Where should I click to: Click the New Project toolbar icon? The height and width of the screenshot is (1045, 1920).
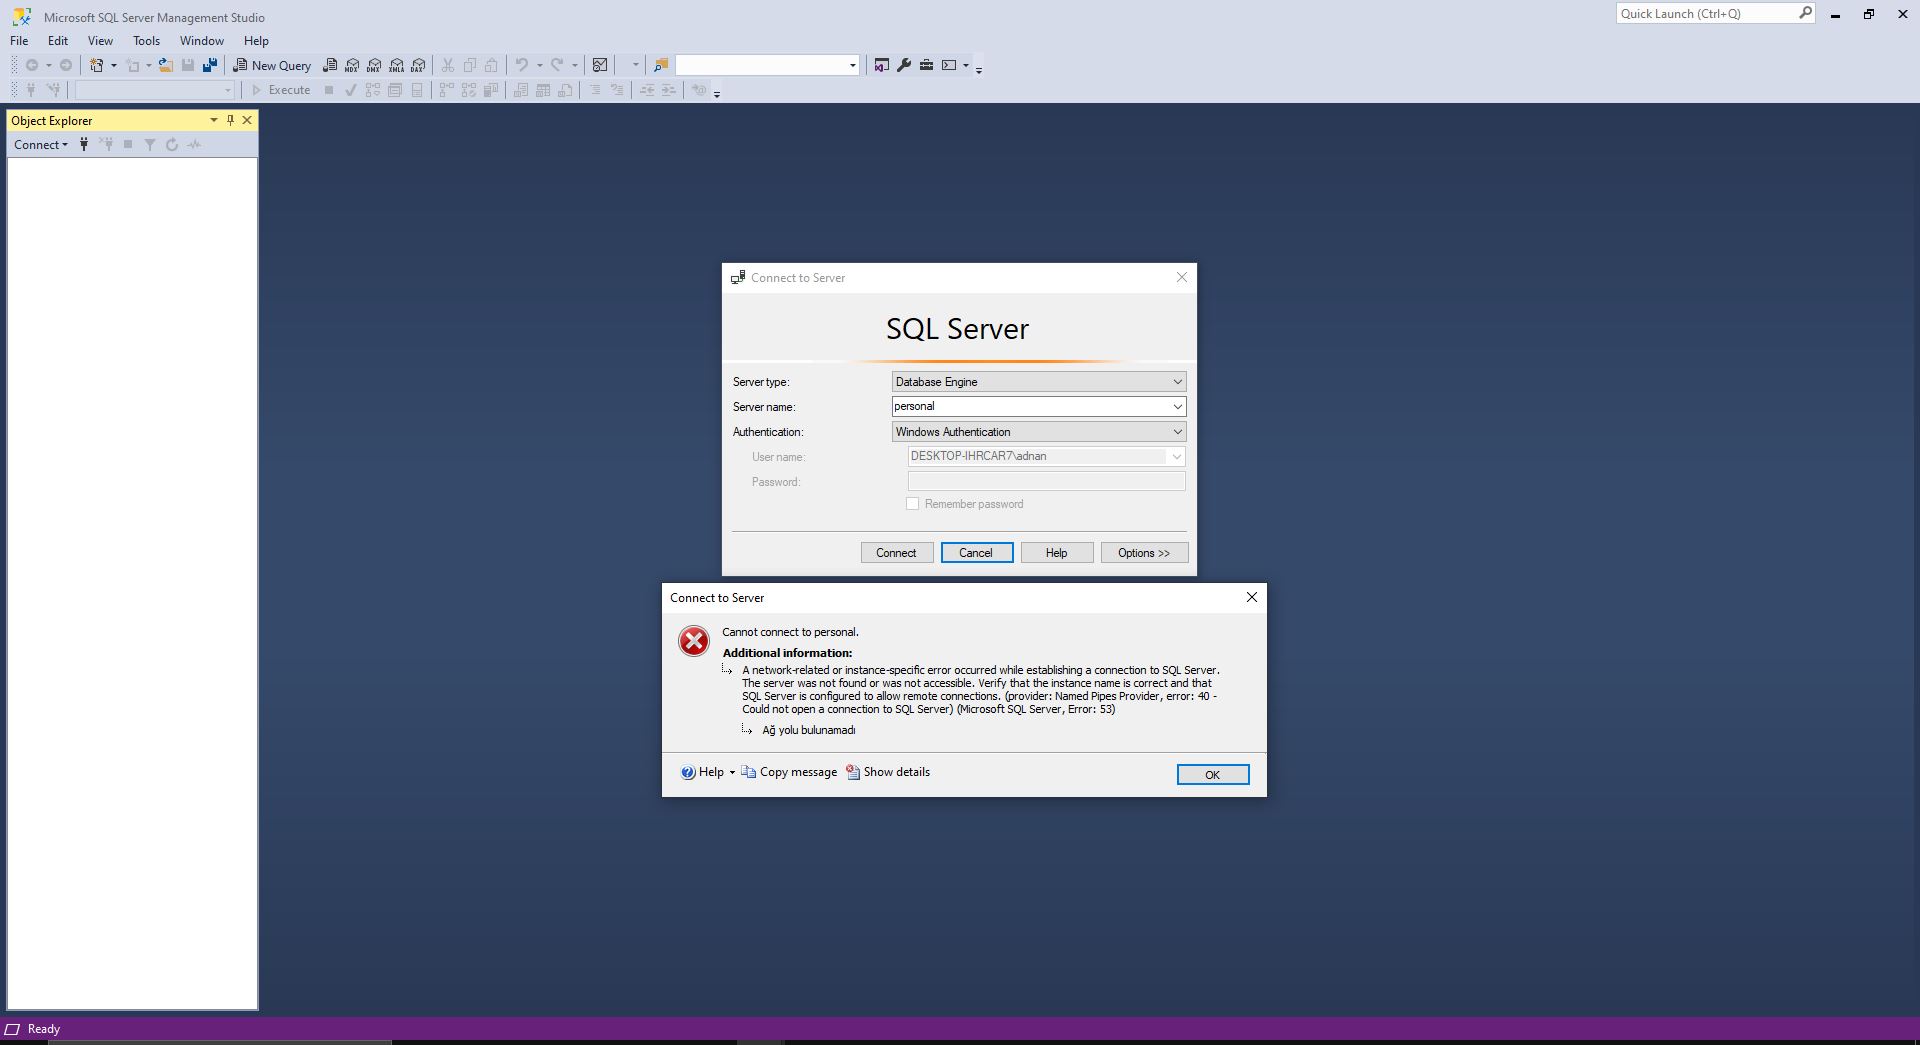[x=97, y=65]
